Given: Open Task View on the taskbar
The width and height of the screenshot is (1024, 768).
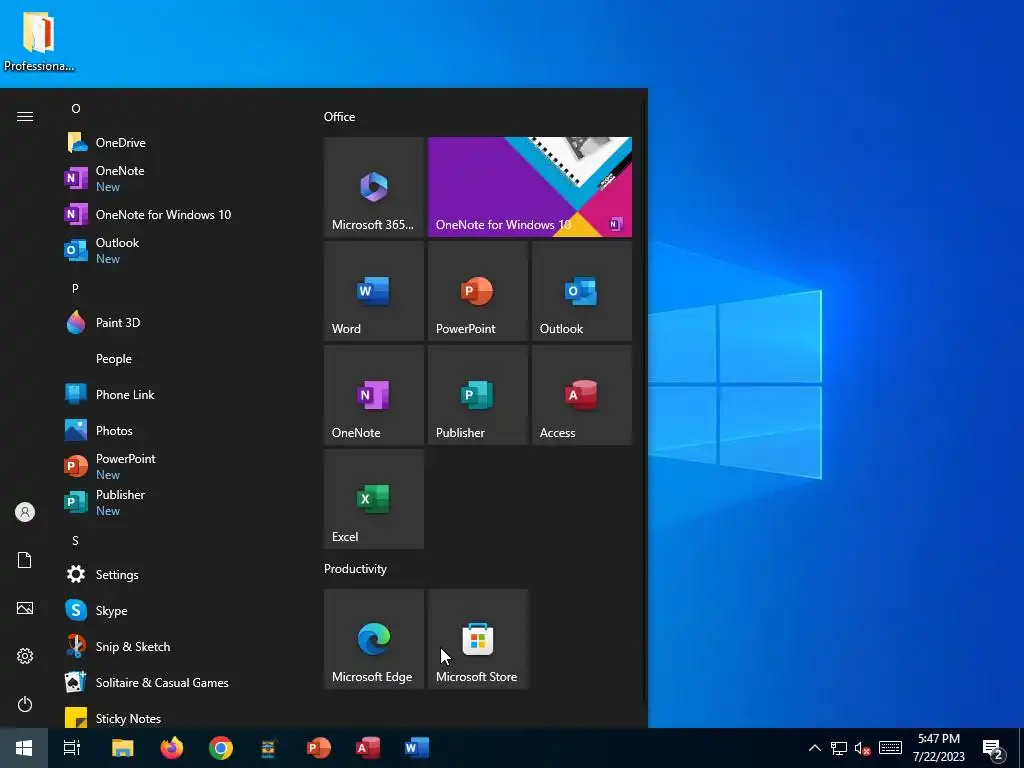Looking at the screenshot, I should (72, 748).
